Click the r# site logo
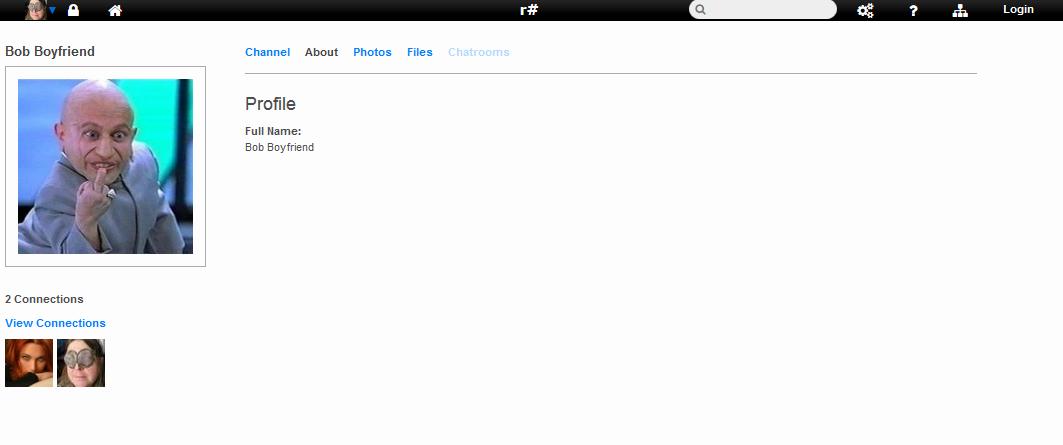The image size is (1063, 445). point(529,9)
